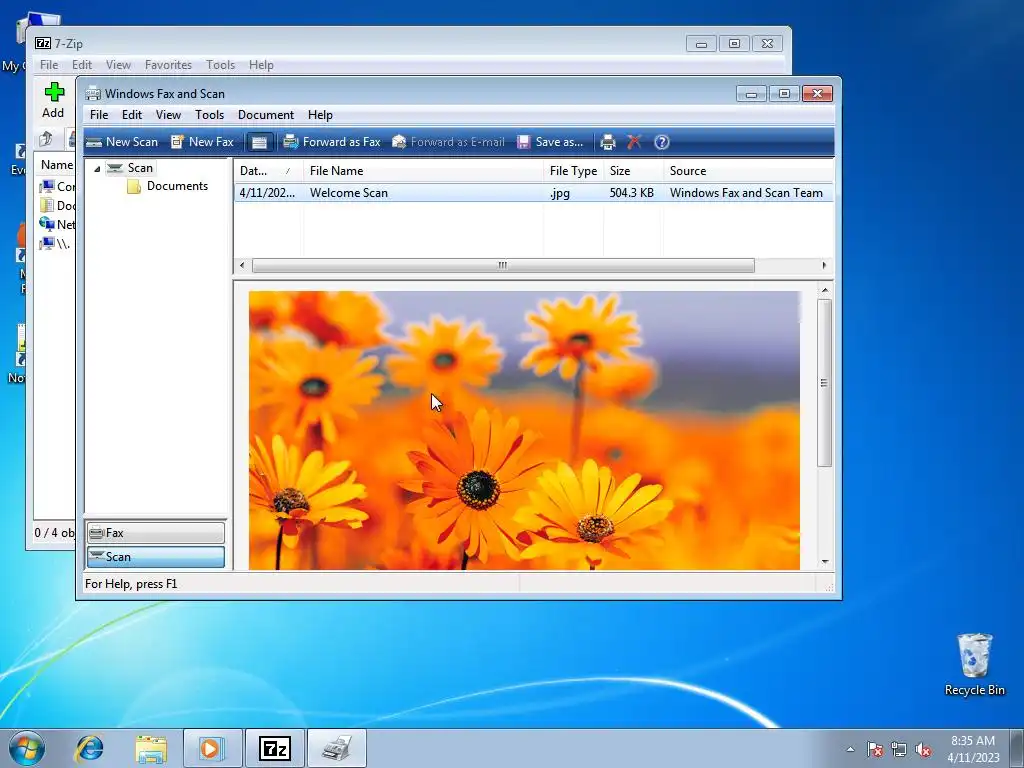Select the Welcome Scan file row
The width and height of the screenshot is (1024, 768).
pyautogui.click(x=534, y=193)
